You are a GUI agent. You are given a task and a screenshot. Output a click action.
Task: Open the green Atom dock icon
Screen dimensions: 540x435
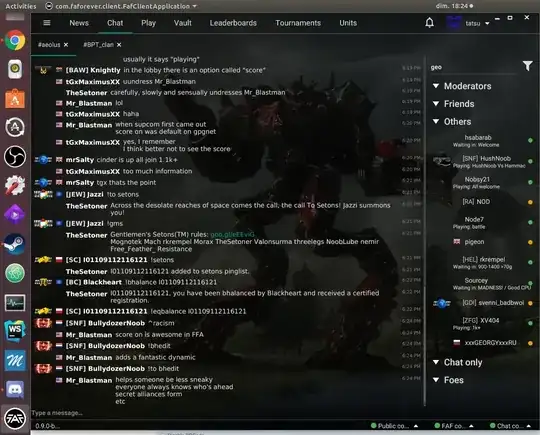15,273
